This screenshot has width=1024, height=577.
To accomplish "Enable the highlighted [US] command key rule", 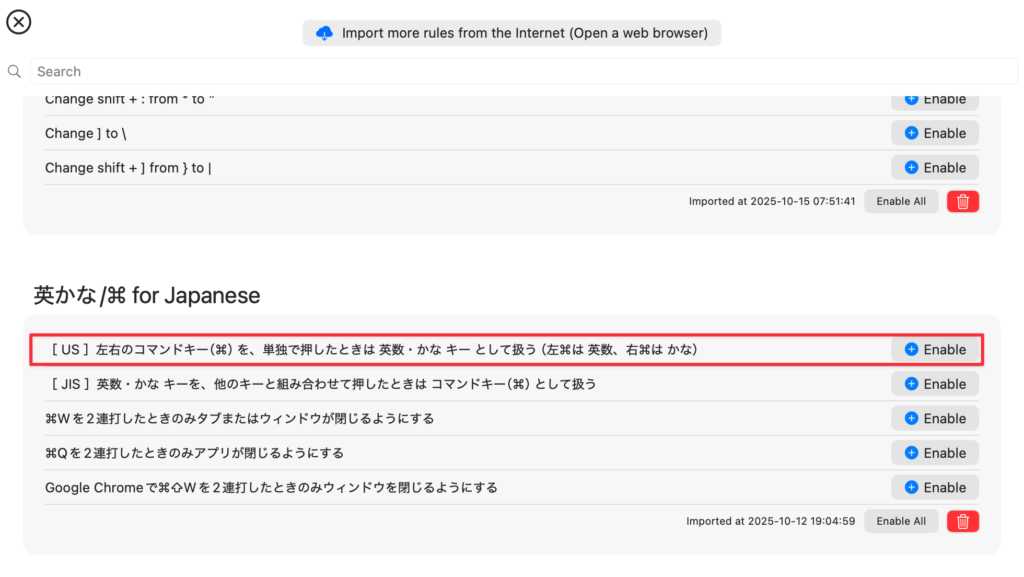I will [x=935, y=350].
